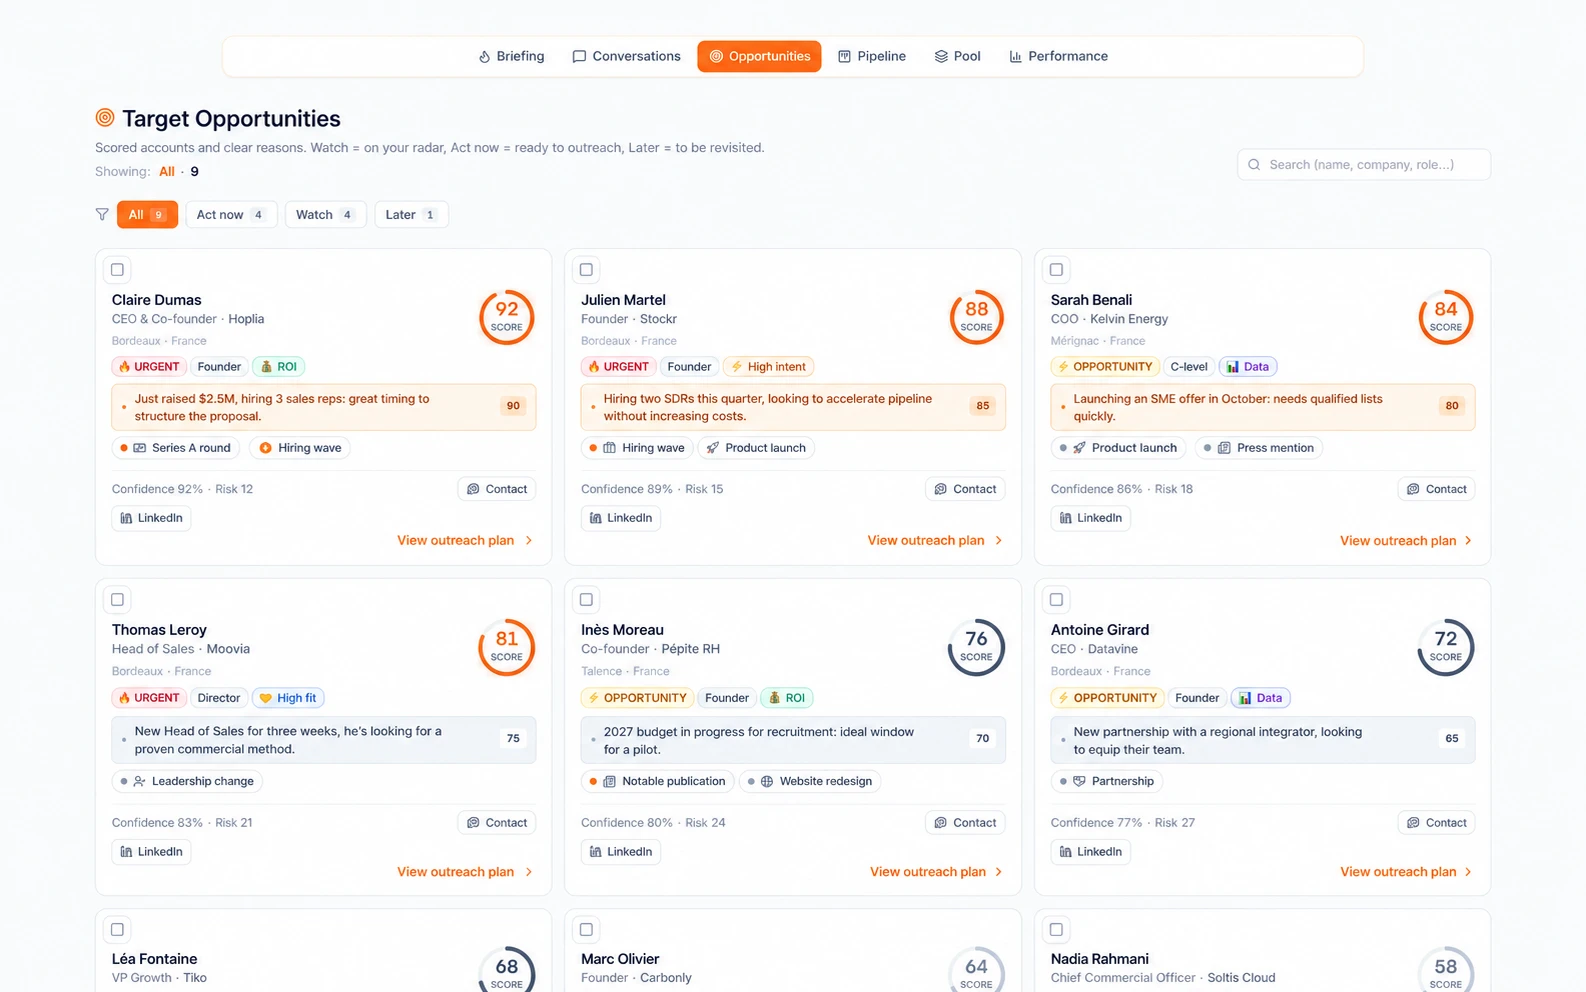Image resolution: width=1586 pixels, height=992 pixels.
Task: Go to the Pipeline tab
Action: (x=872, y=56)
